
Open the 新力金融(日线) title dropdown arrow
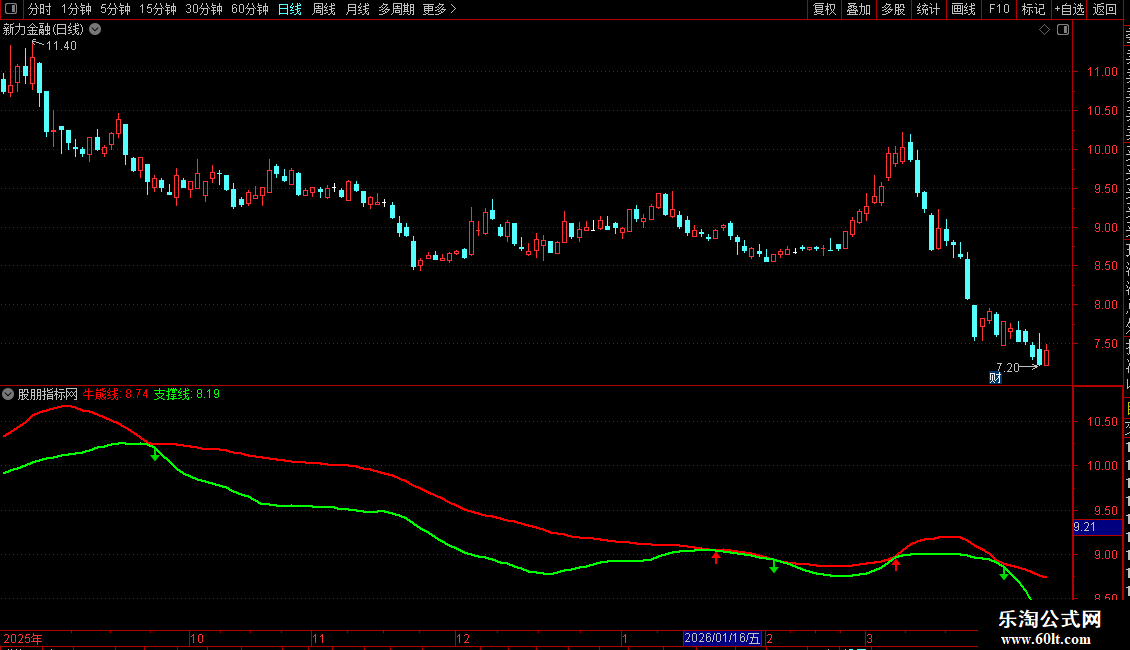[95, 30]
